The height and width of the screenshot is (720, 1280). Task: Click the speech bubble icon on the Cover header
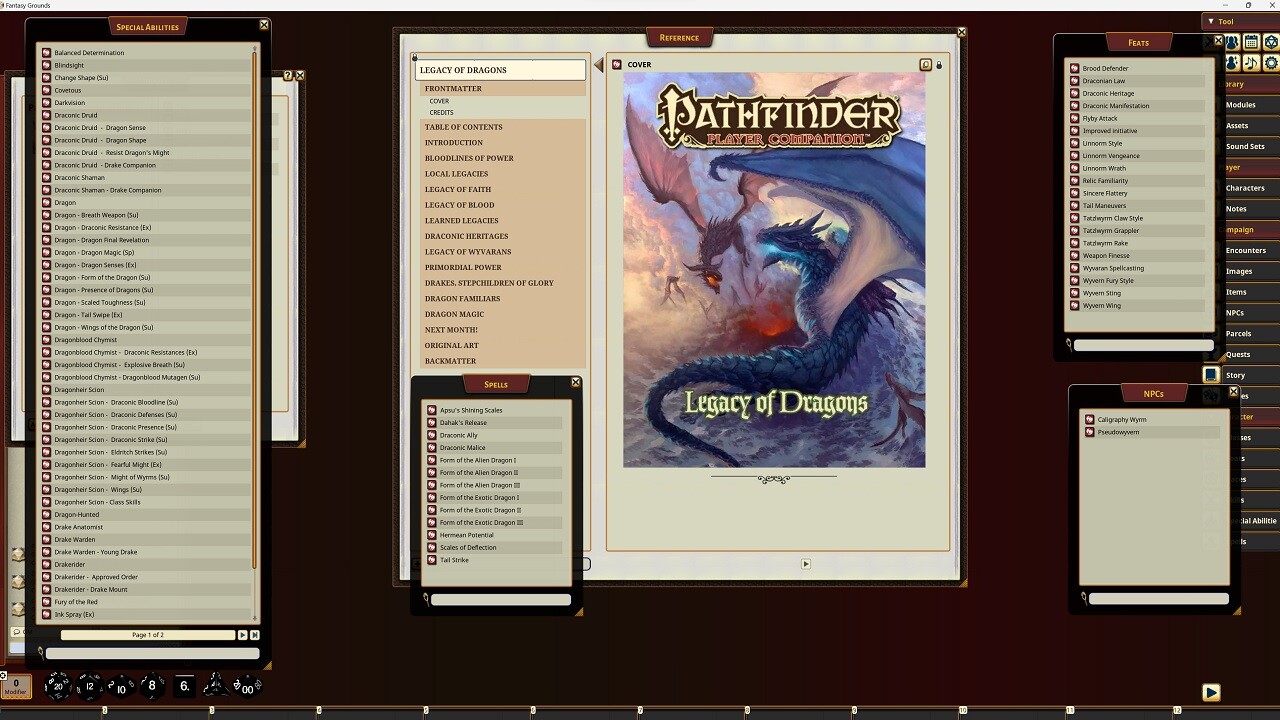(x=926, y=64)
